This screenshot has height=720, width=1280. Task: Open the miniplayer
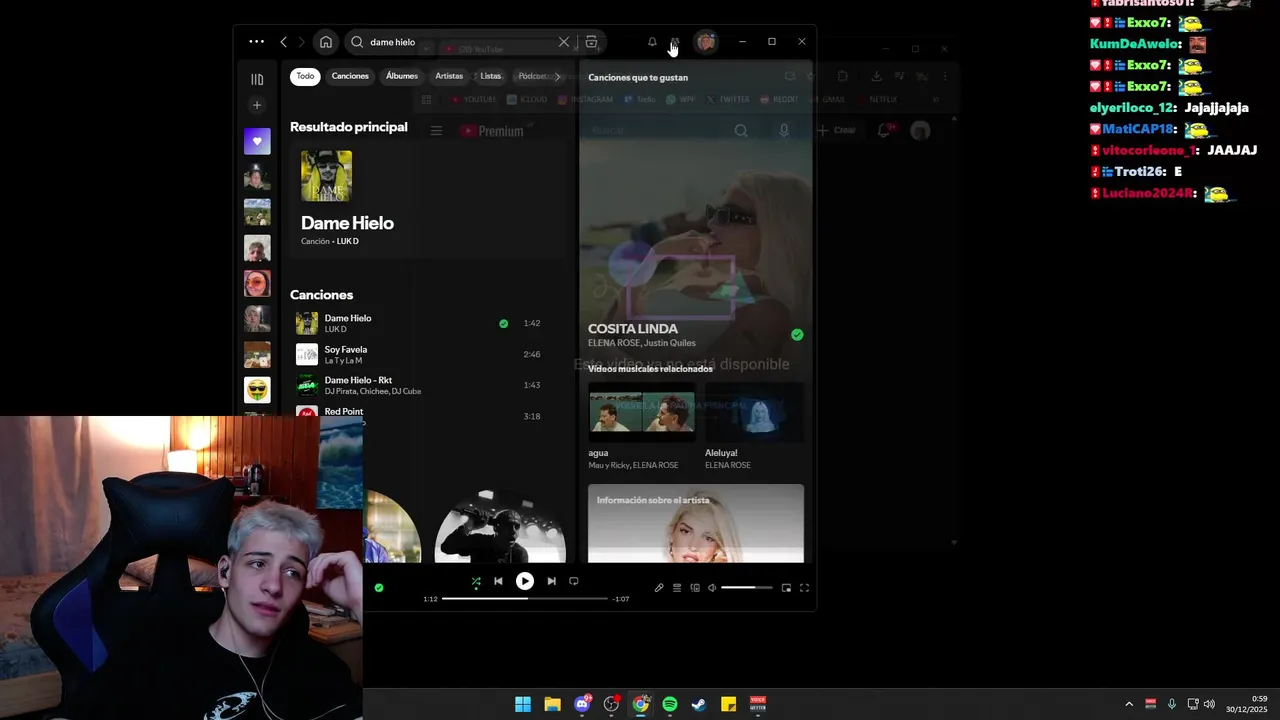[786, 588]
